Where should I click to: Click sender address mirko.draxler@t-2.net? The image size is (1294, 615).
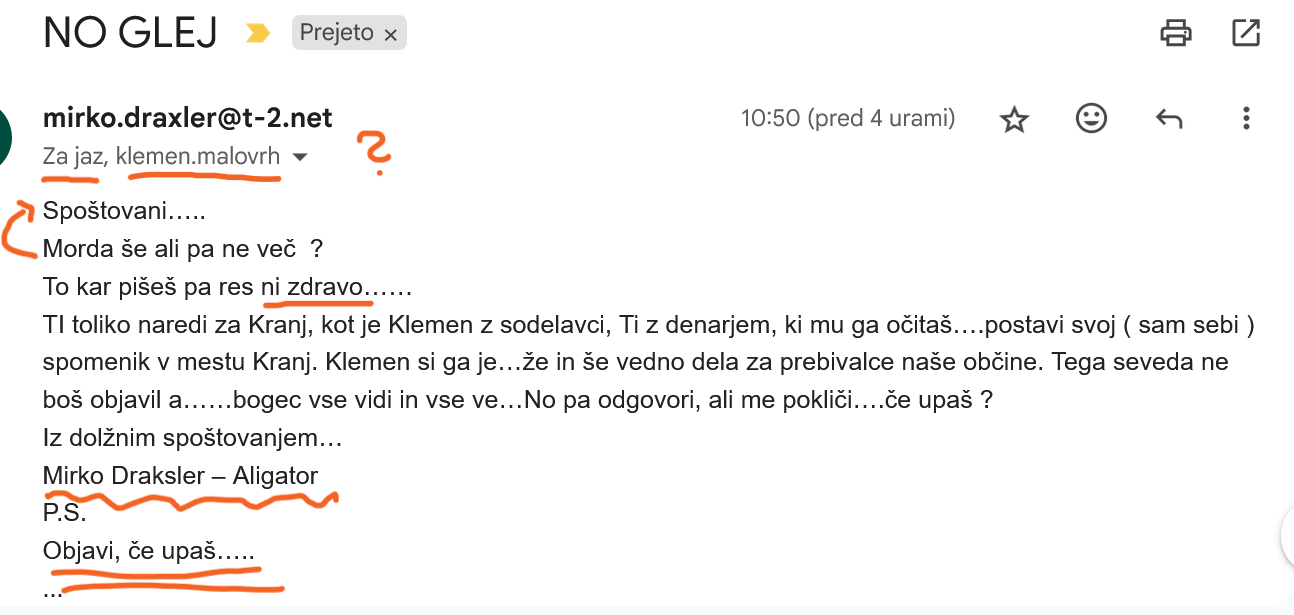188,118
